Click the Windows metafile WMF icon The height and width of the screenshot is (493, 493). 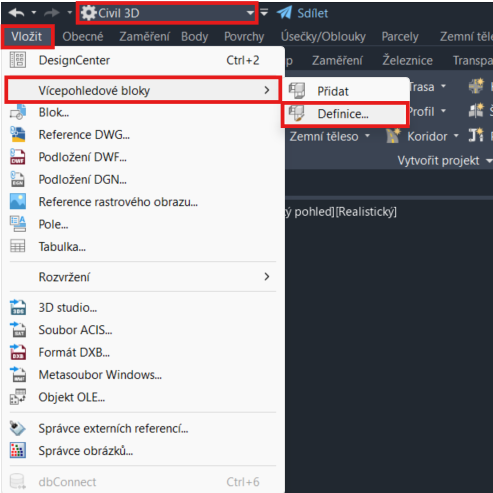click(18, 374)
